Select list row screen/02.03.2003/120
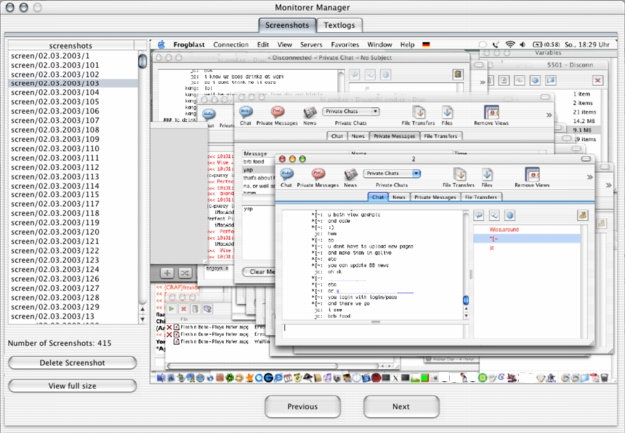This screenshot has height=433, width=625. tap(73, 232)
